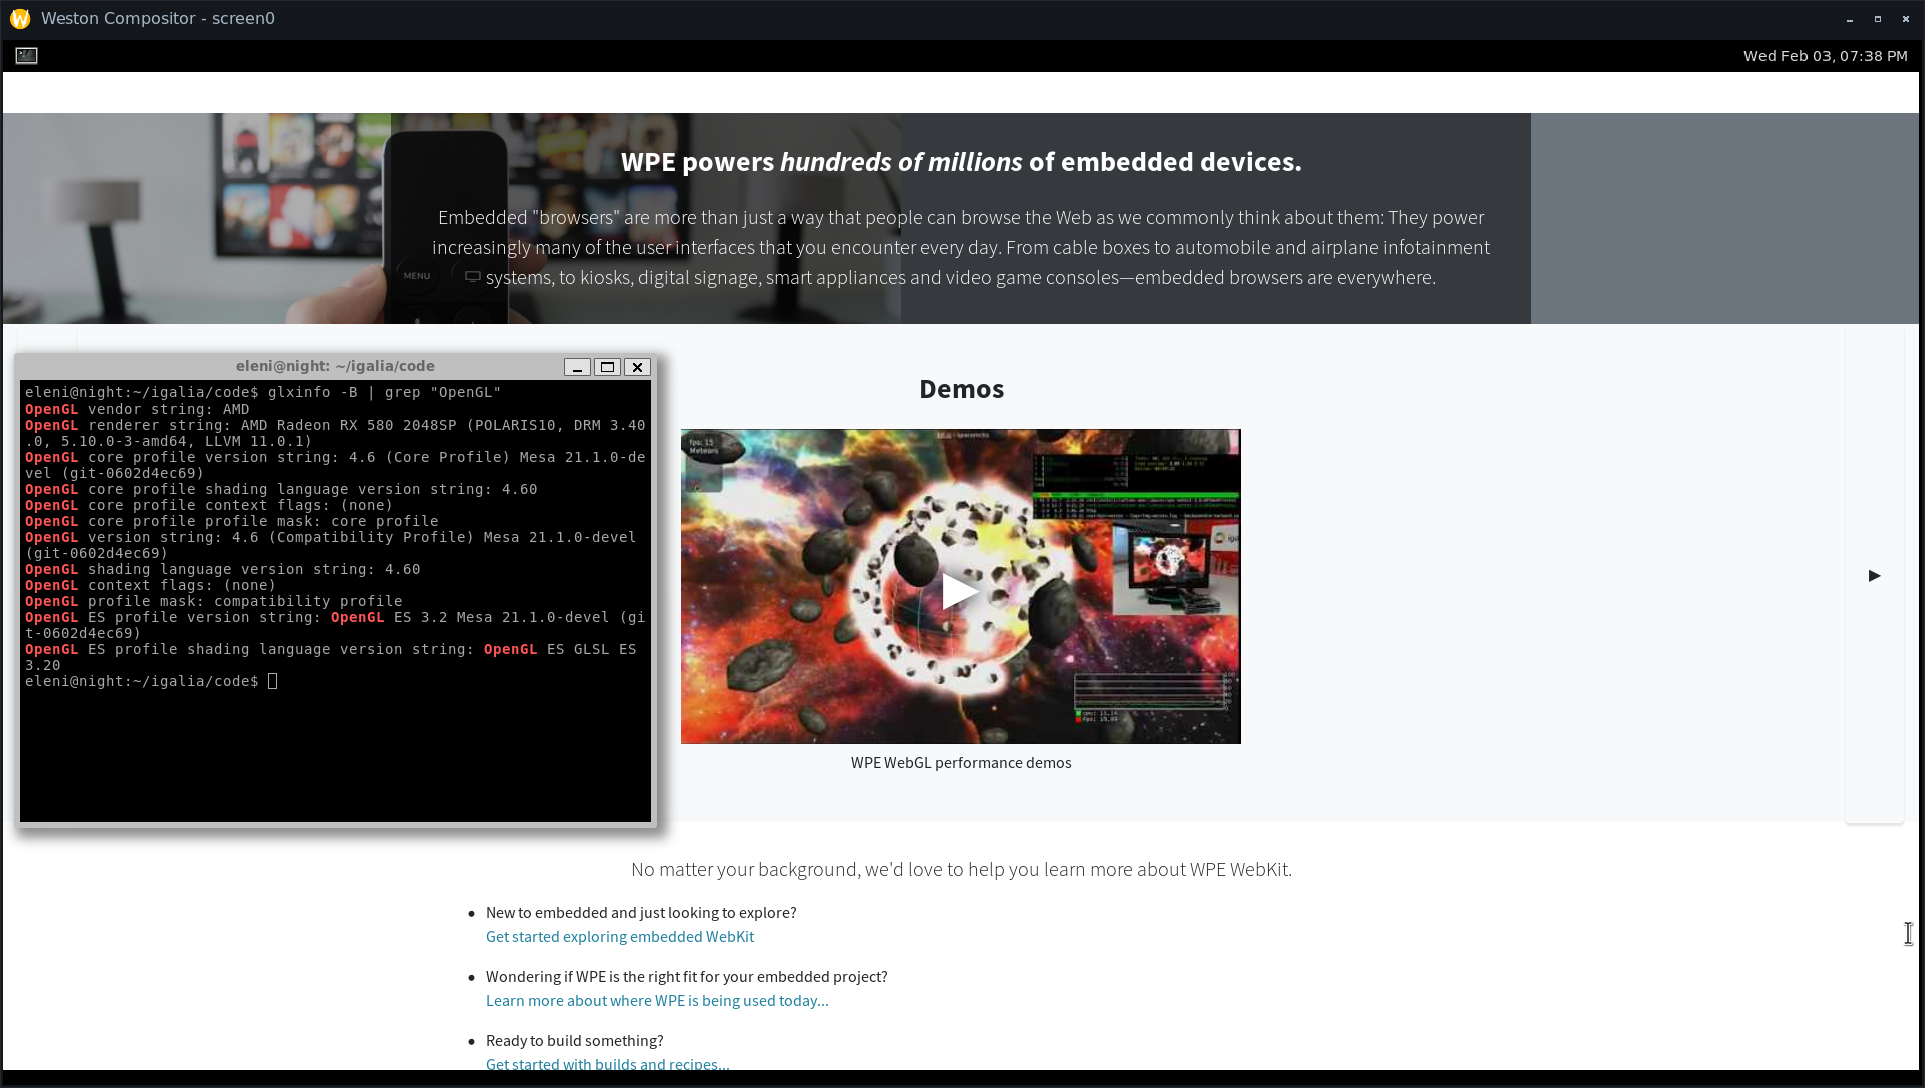This screenshot has width=1925, height=1088.
Task: Minimize the eleni@night terminal window
Action: [577, 367]
